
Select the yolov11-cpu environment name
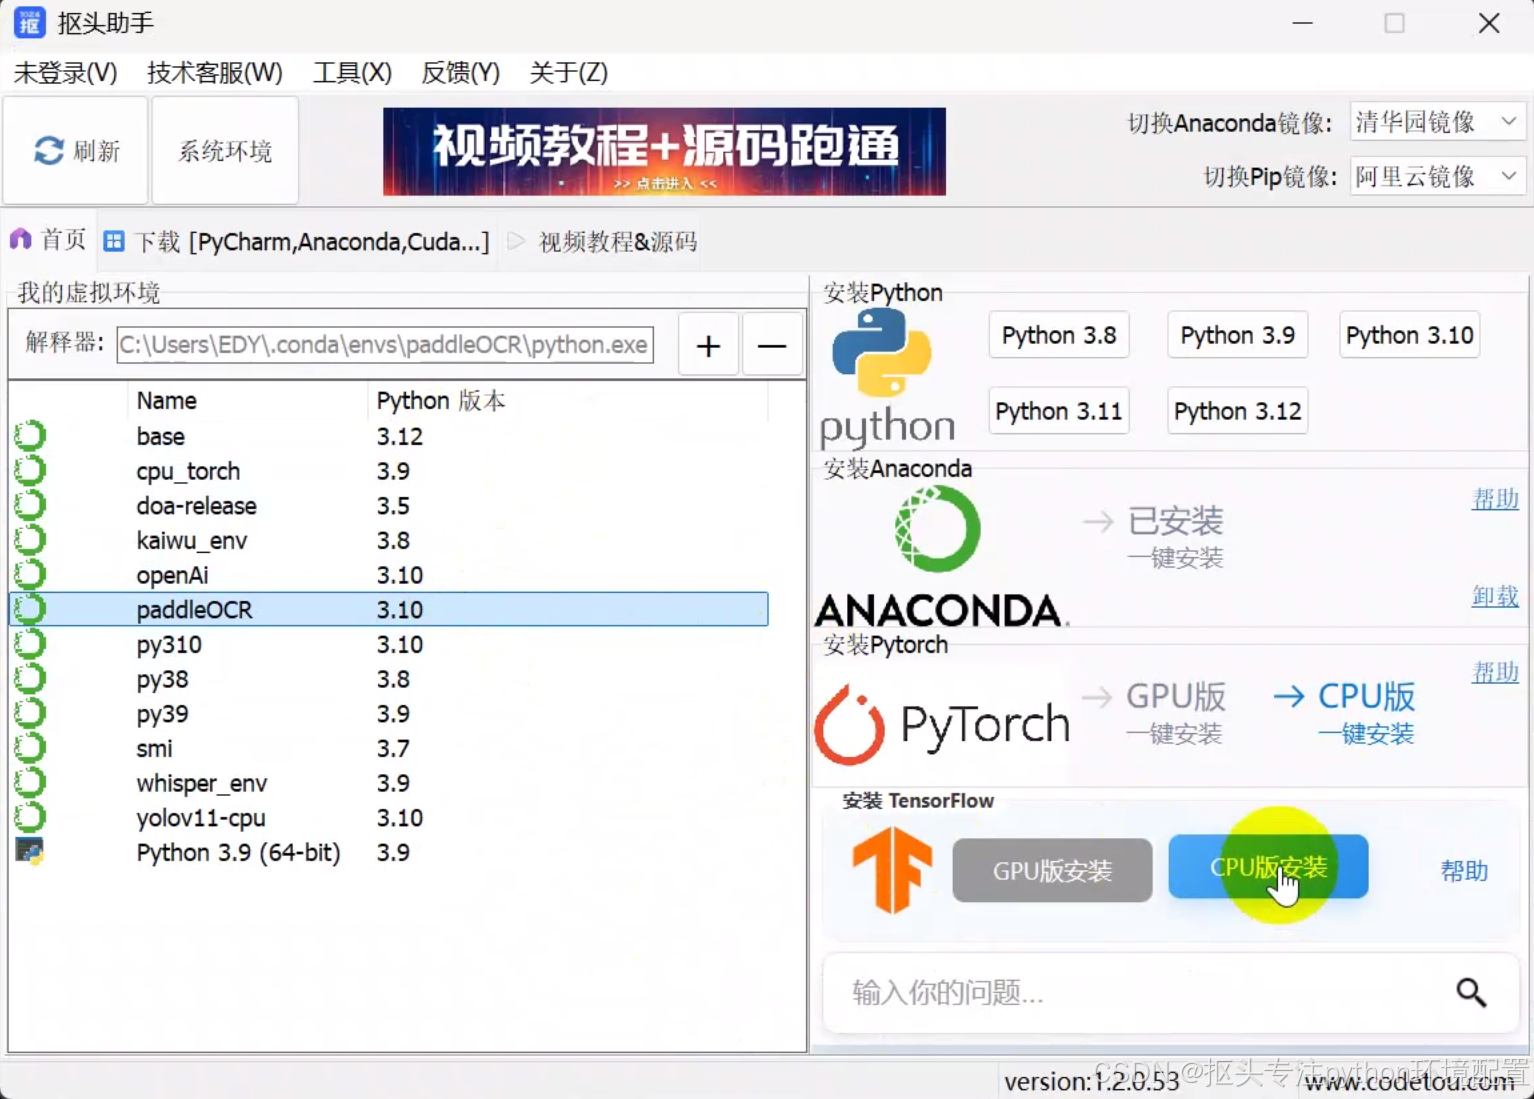point(201,818)
